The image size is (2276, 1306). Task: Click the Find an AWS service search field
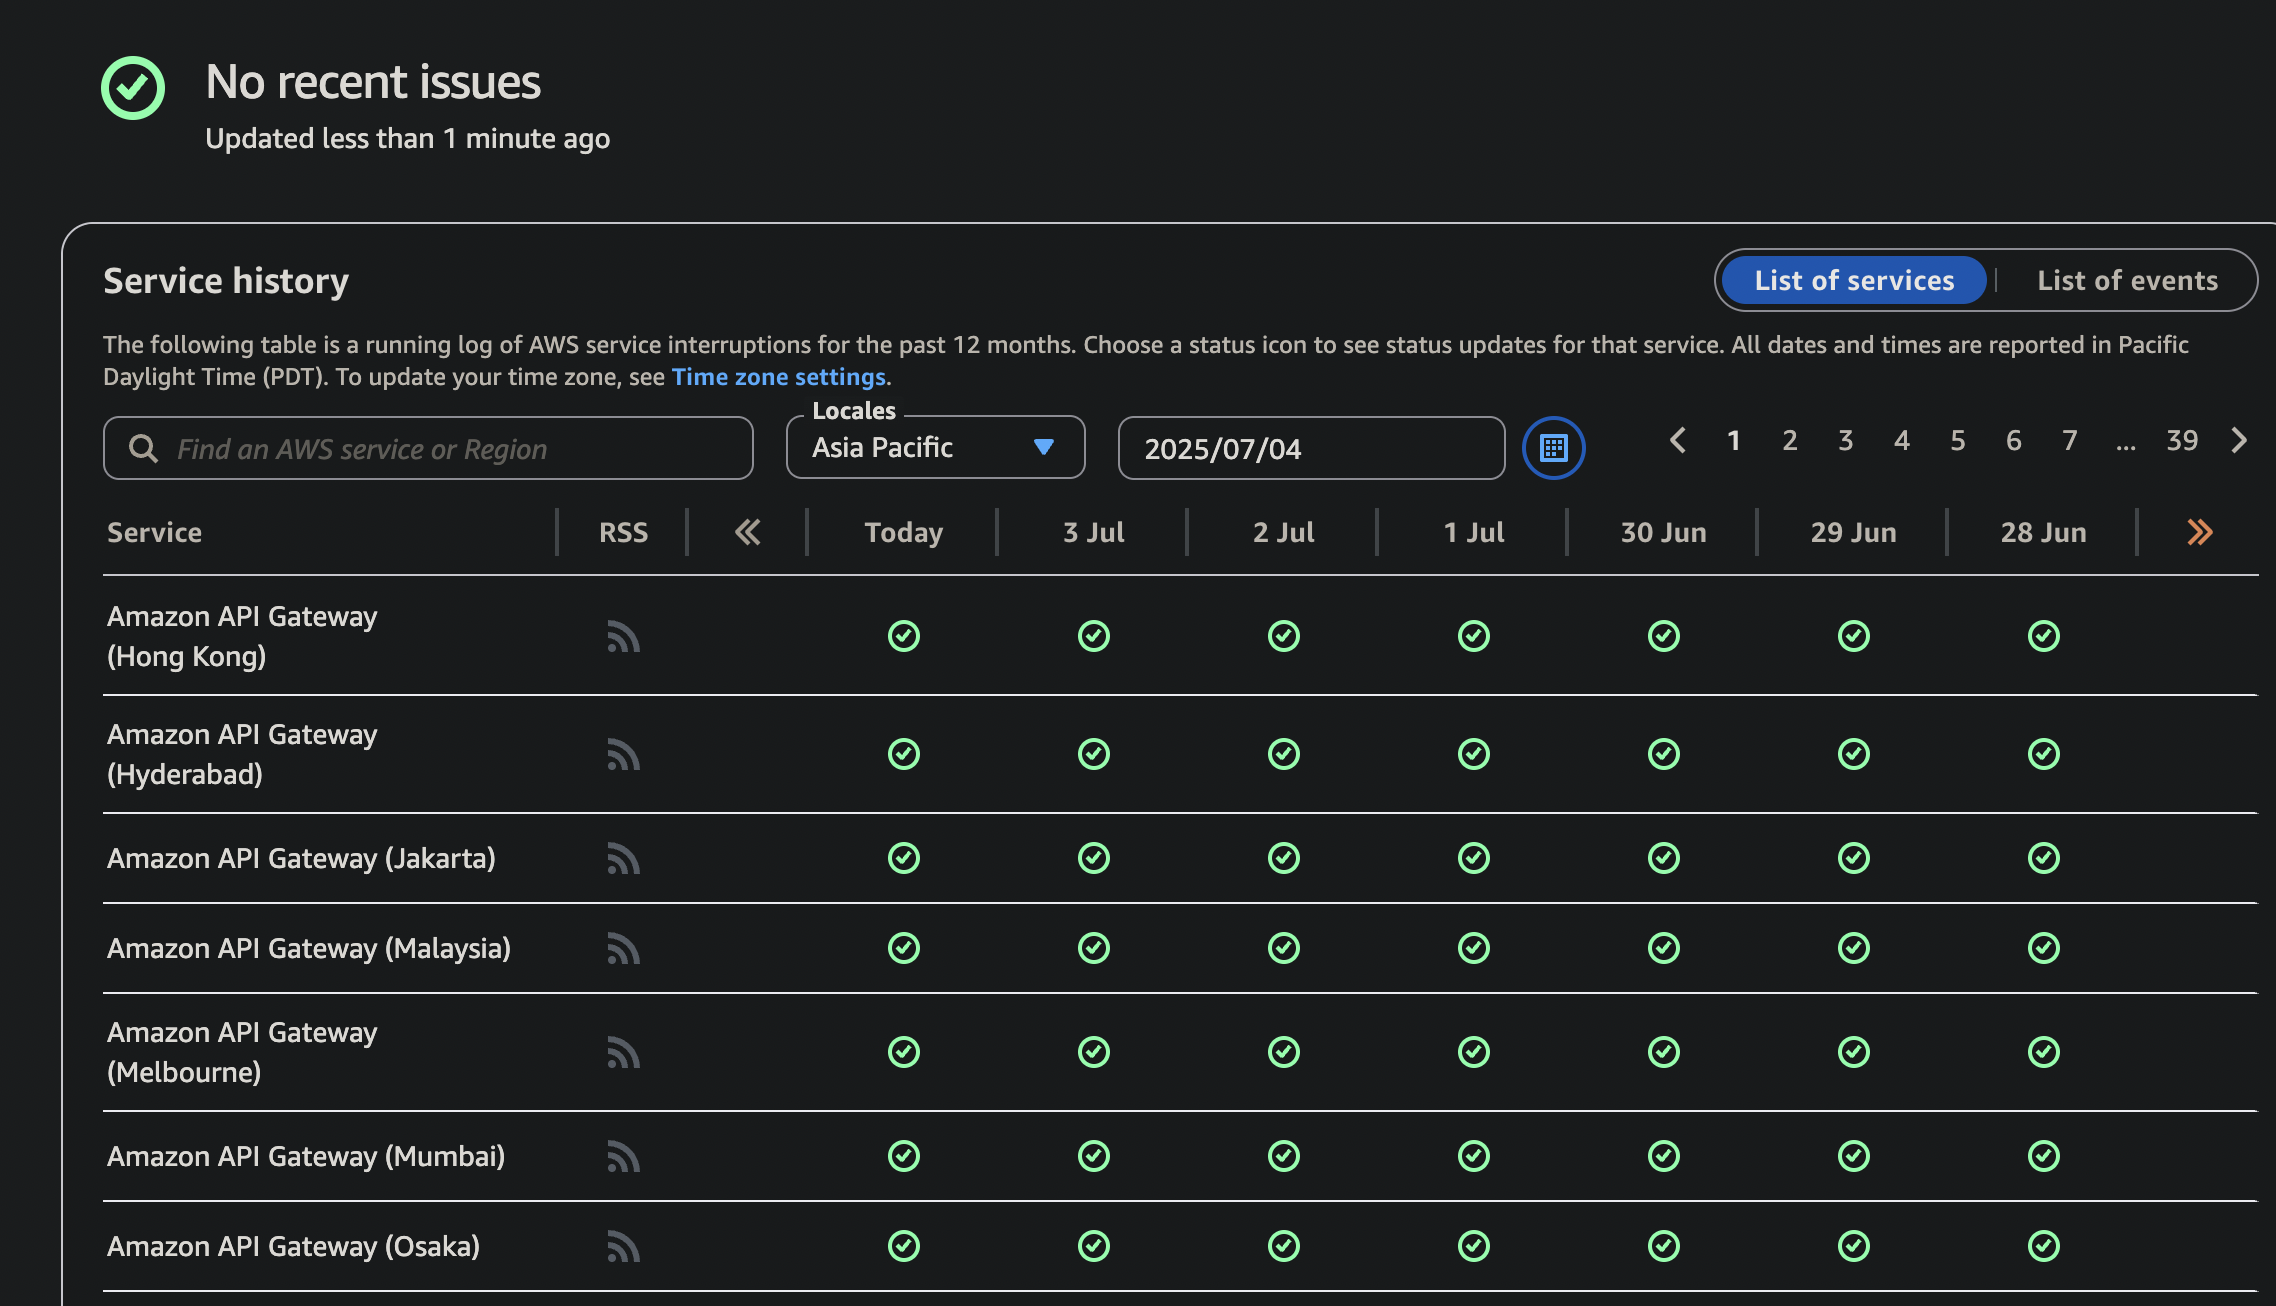pyautogui.click(x=428, y=449)
